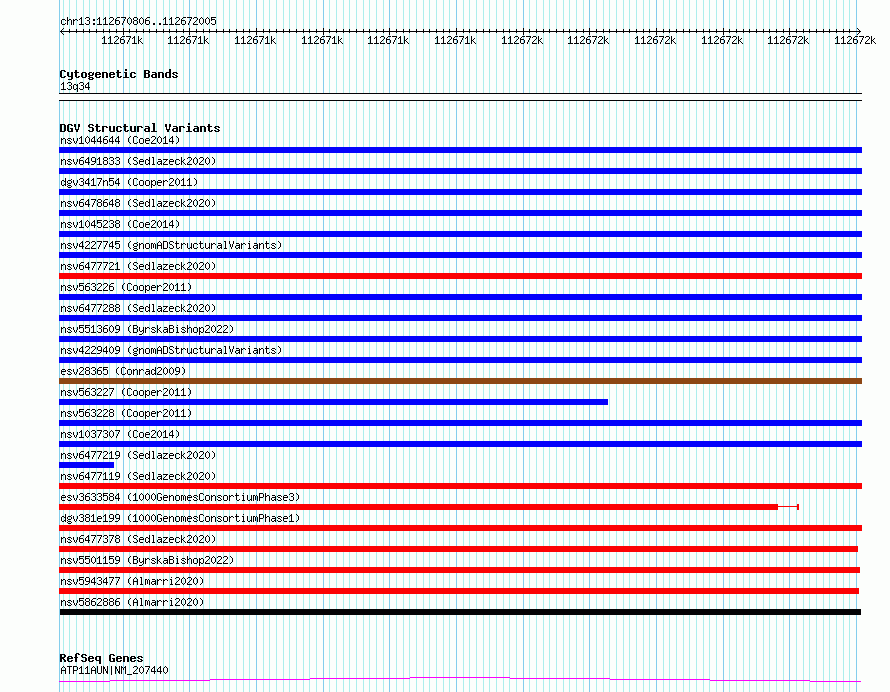The height and width of the screenshot is (692, 890).
Task: Click nsv6477219 (Sedlazeck2020) label
Action: pyautogui.click(x=138, y=455)
